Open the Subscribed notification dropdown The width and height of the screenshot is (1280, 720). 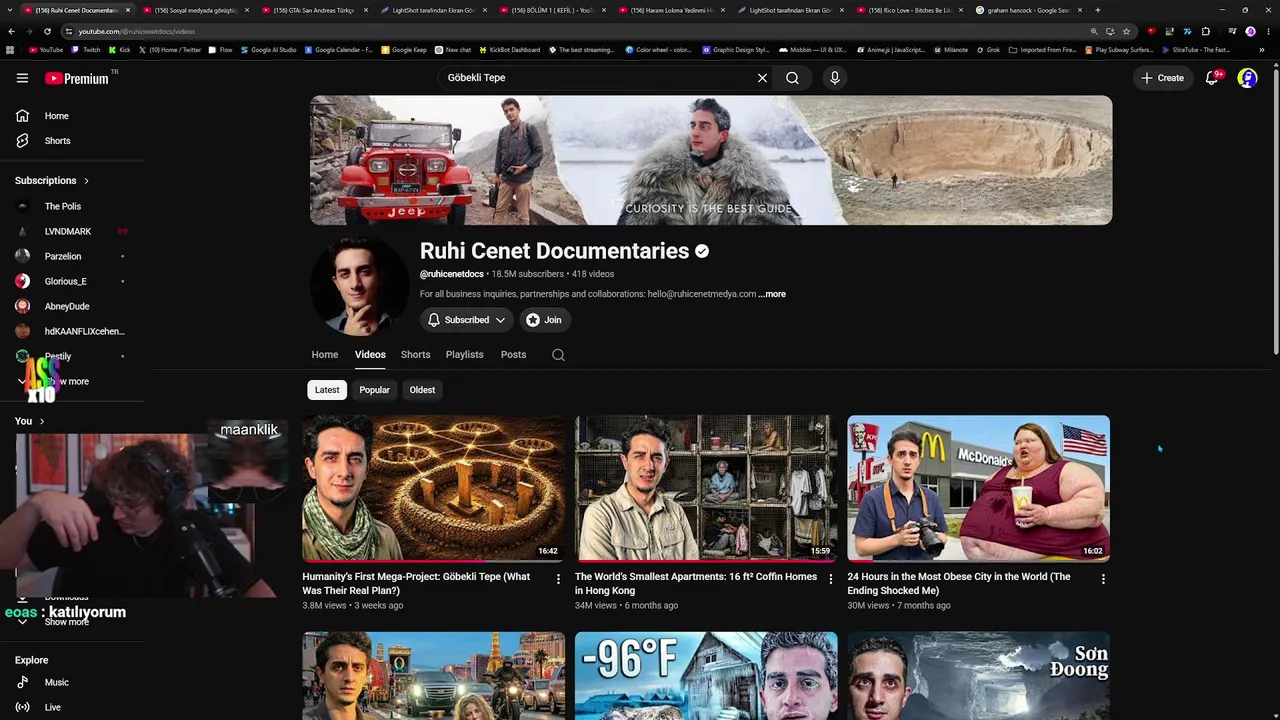pyautogui.click(x=466, y=320)
